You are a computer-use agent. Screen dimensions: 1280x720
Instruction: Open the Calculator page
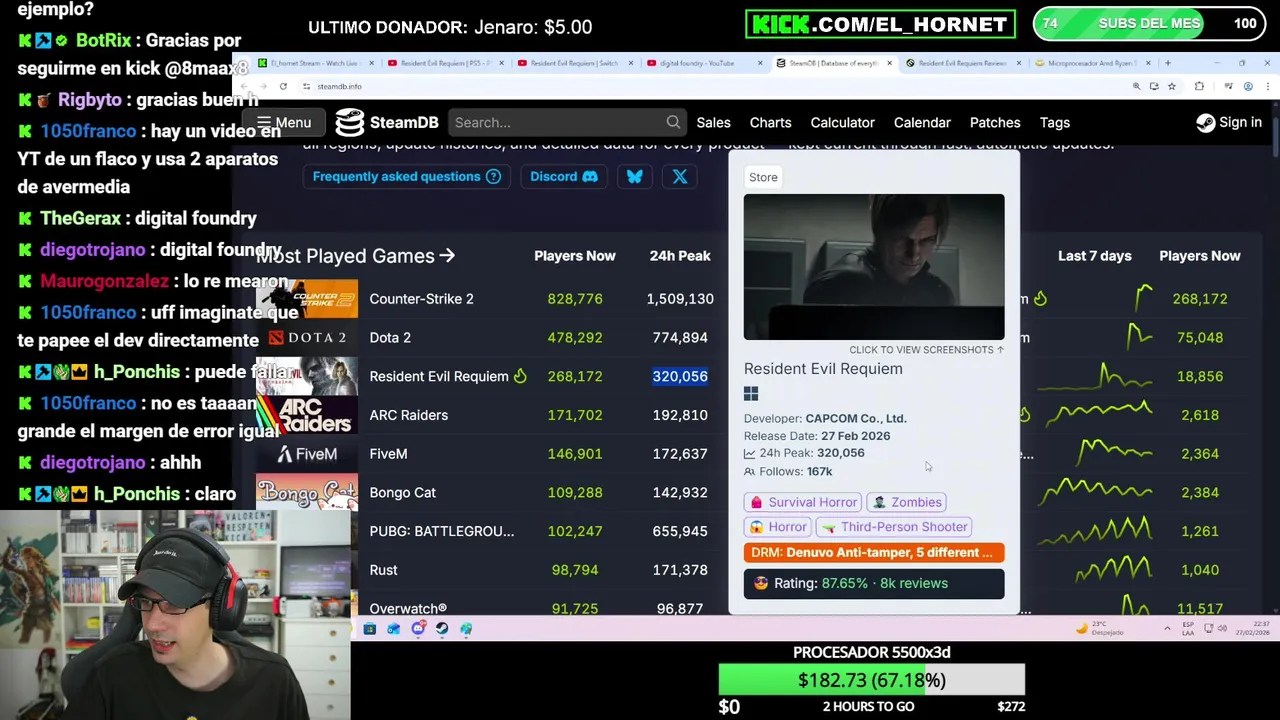842,122
